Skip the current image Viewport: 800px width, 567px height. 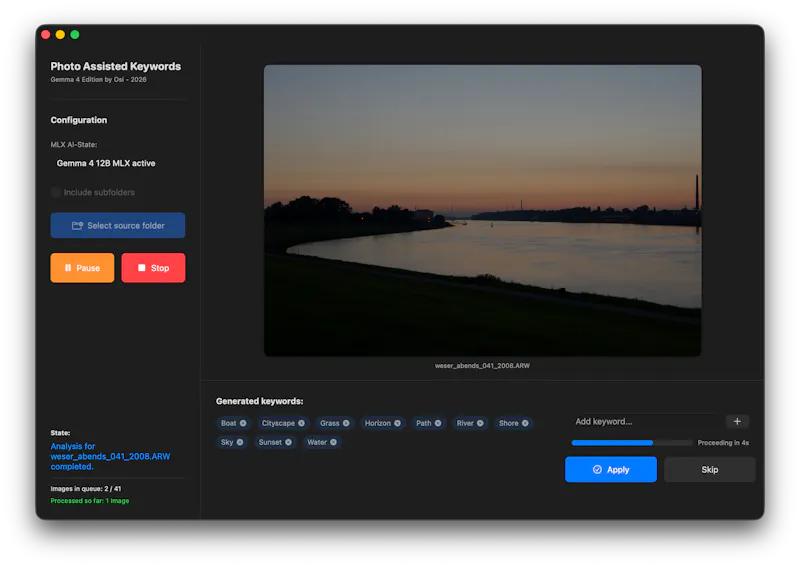710,470
